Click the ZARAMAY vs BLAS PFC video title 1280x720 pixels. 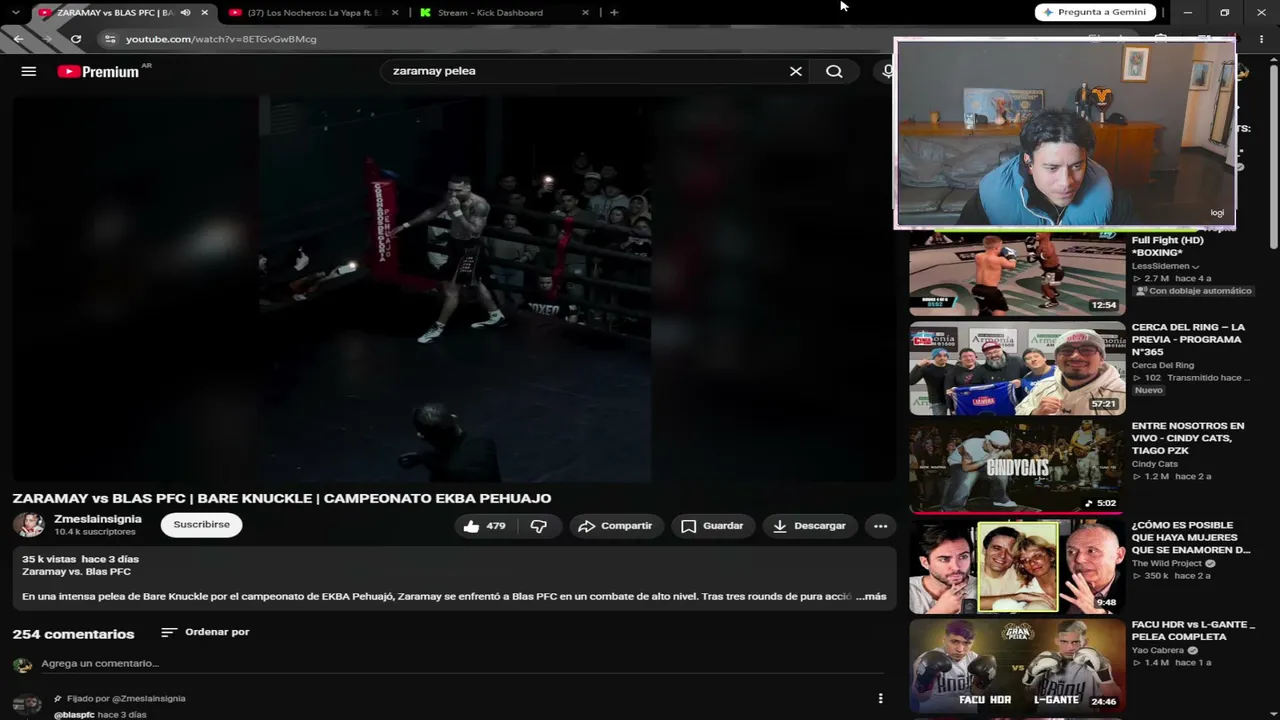pyautogui.click(x=282, y=498)
